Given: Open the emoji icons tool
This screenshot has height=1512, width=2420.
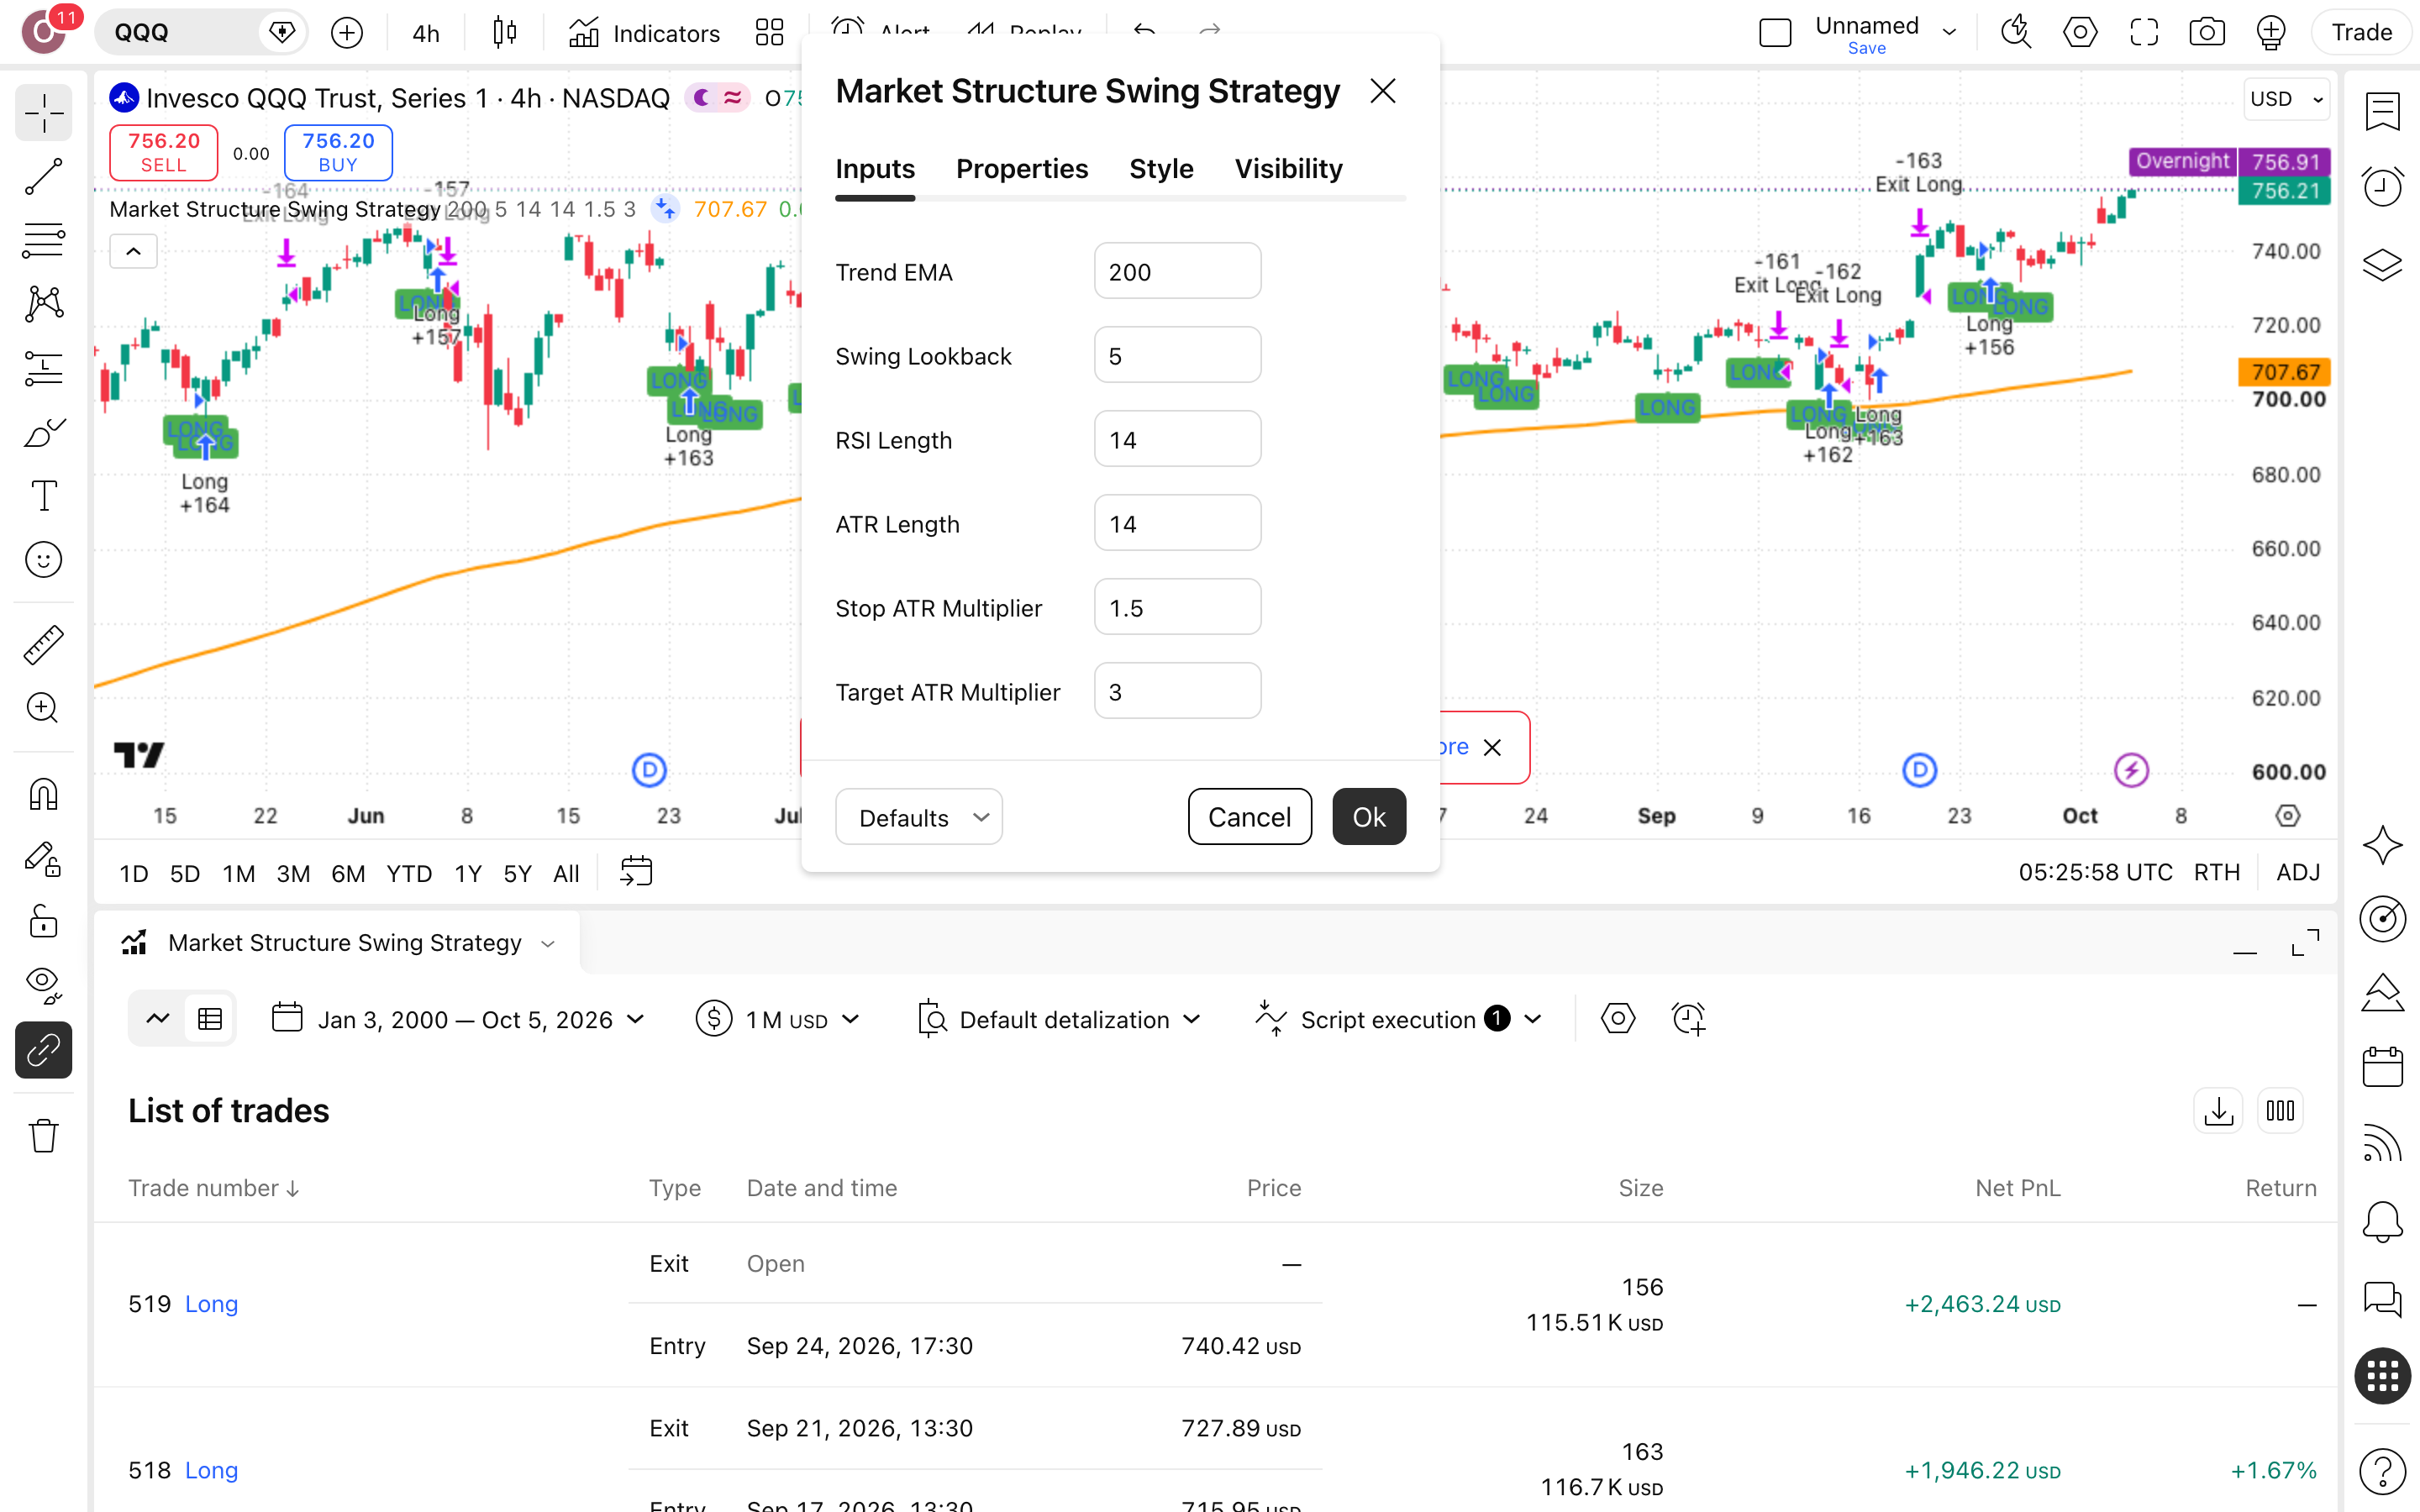Looking at the screenshot, I should click(44, 560).
